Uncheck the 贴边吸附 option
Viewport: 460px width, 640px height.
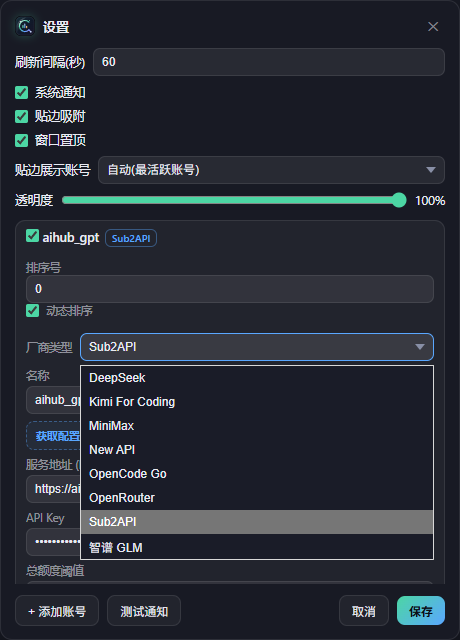coord(22,116)
